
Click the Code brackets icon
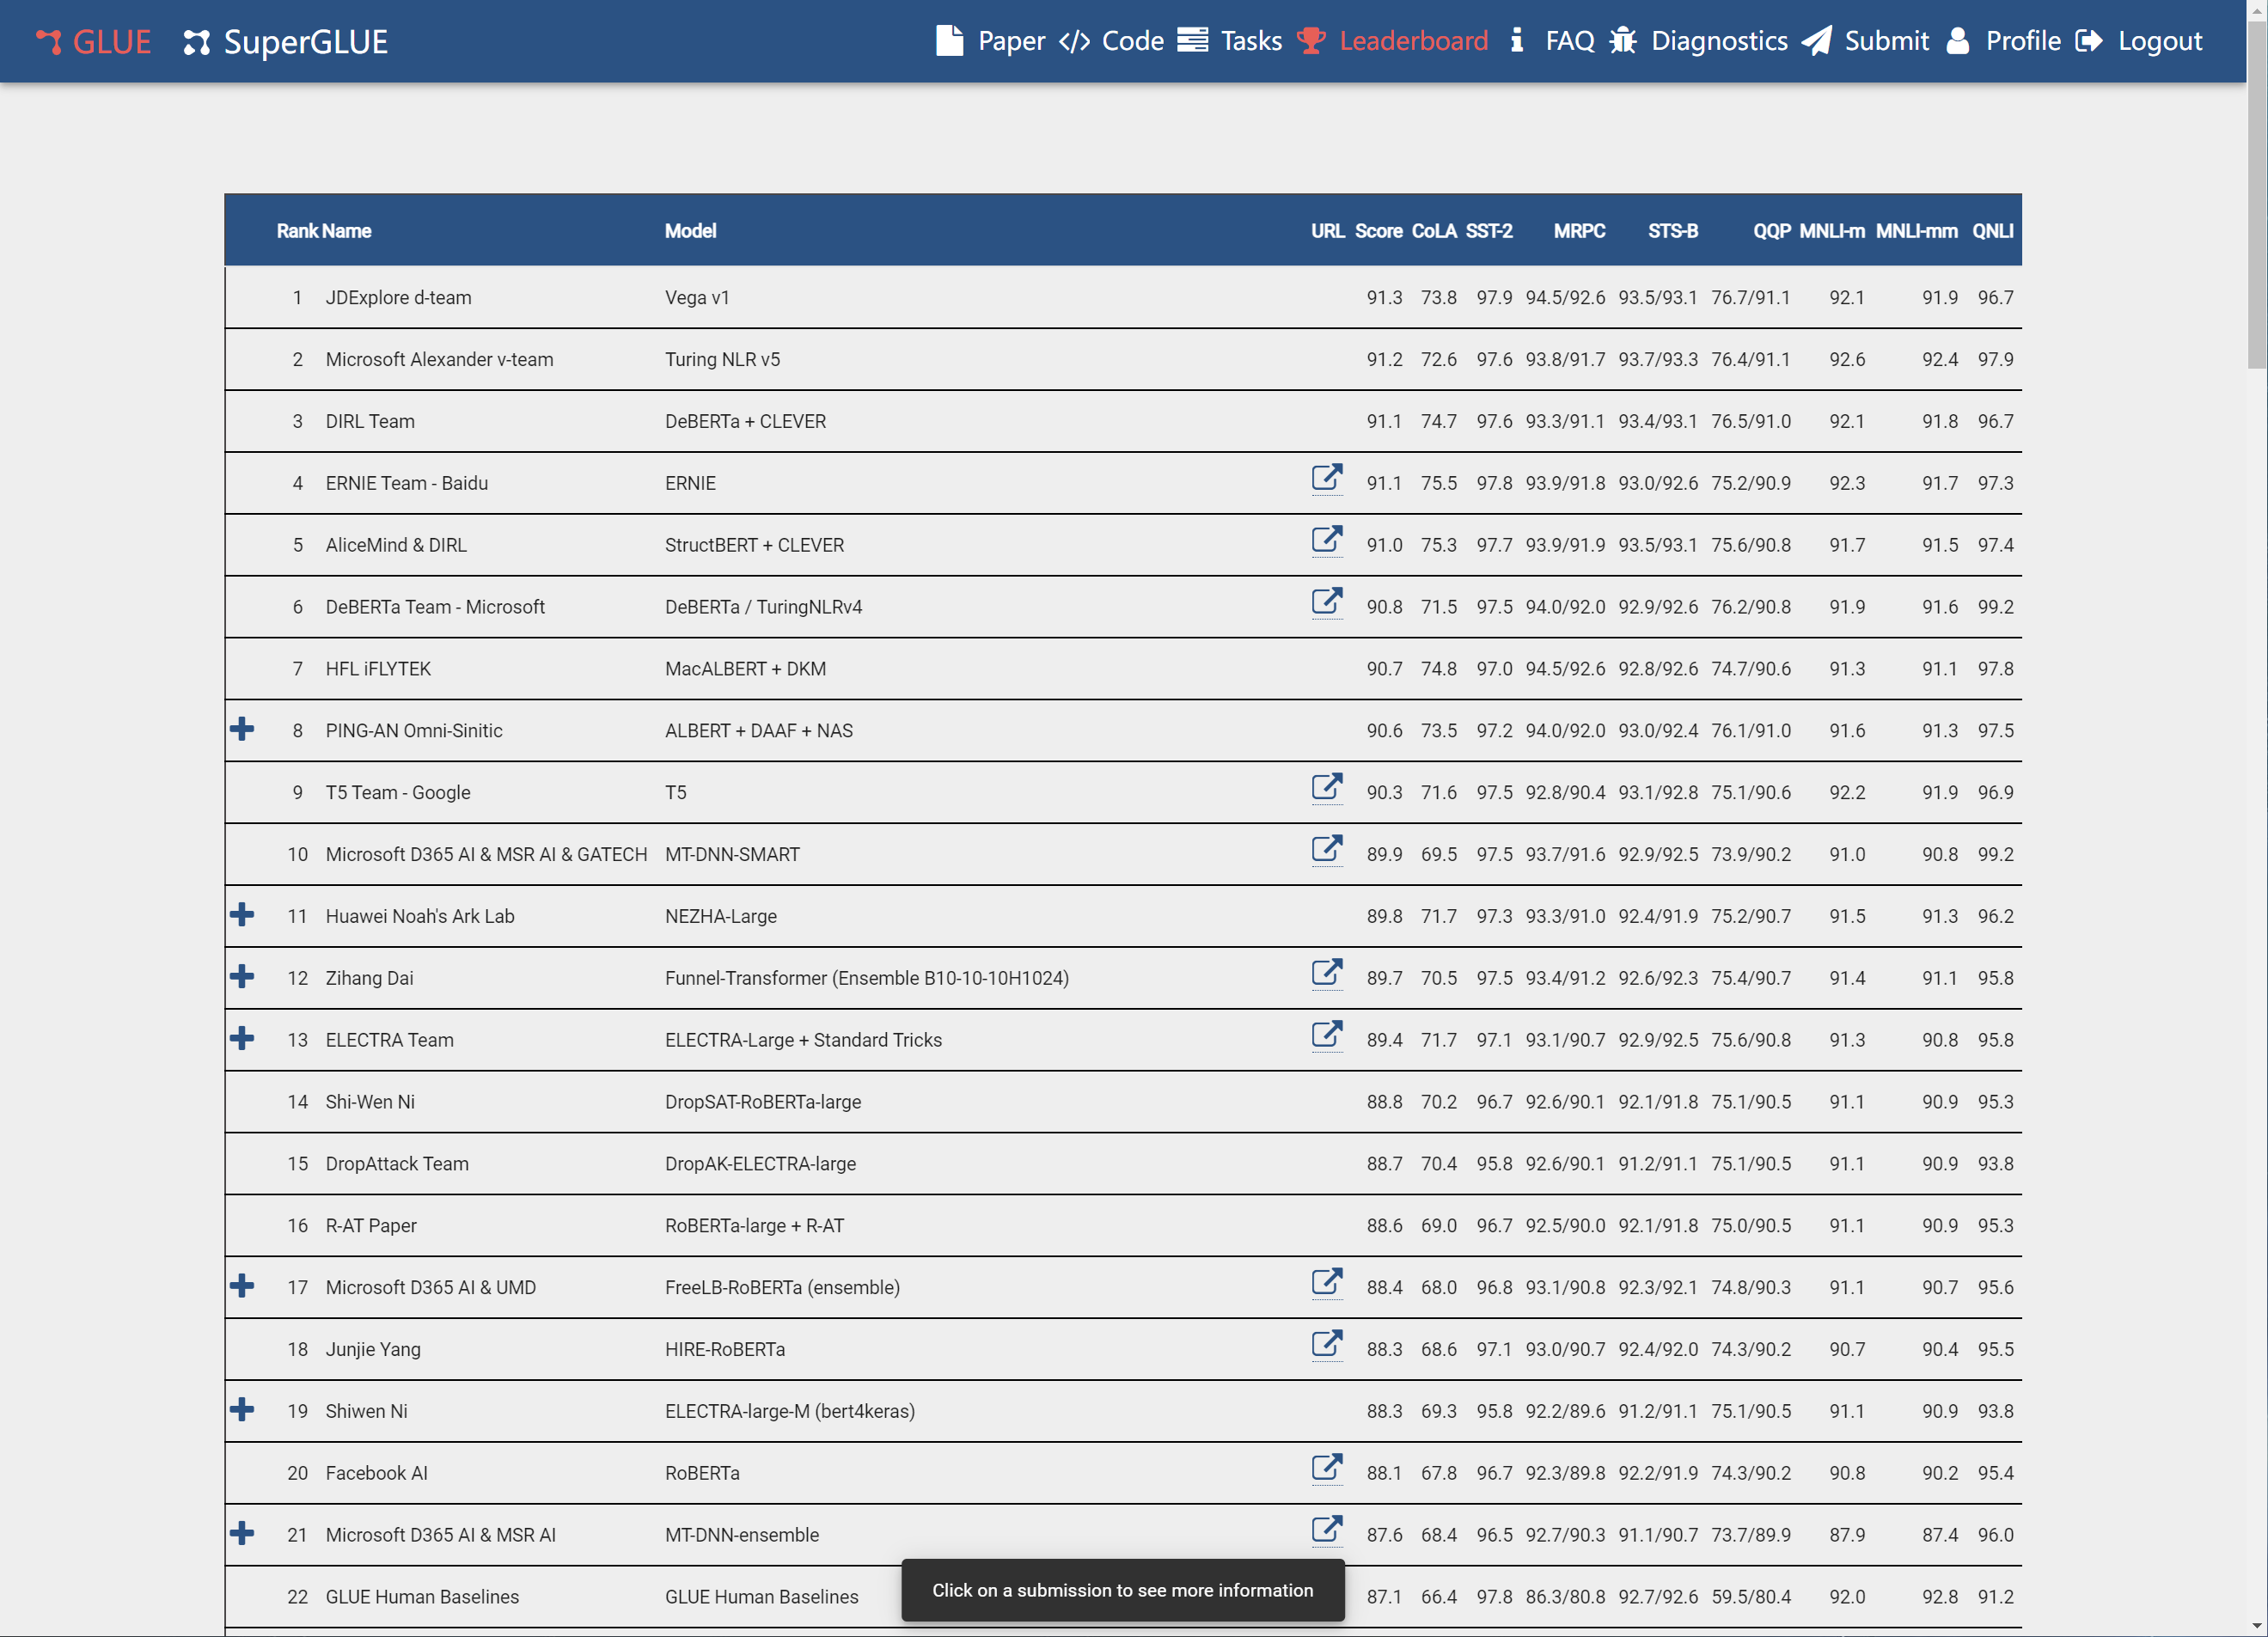click(x=1075, y=41)
